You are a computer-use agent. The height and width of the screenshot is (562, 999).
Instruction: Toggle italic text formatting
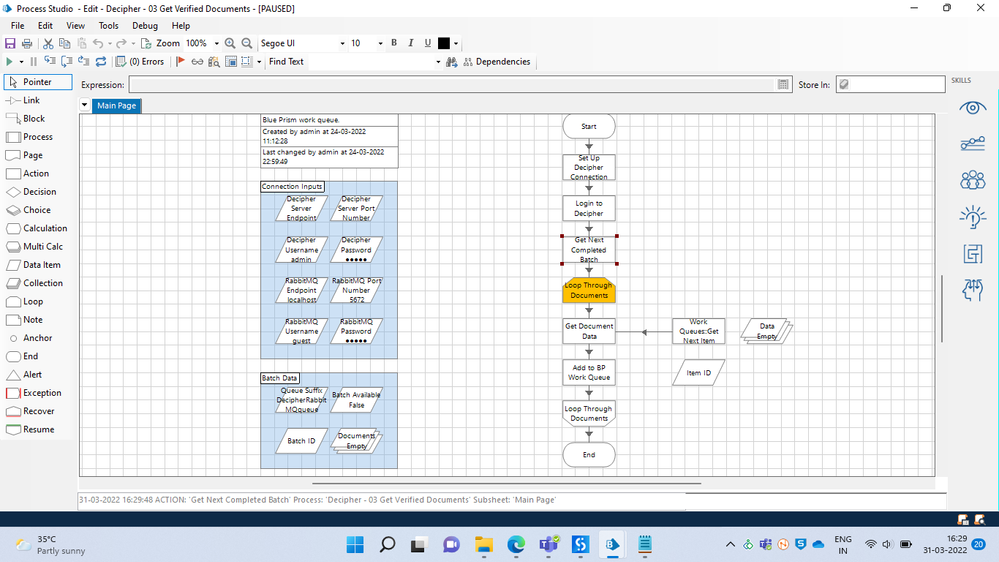tap(411, 43)
